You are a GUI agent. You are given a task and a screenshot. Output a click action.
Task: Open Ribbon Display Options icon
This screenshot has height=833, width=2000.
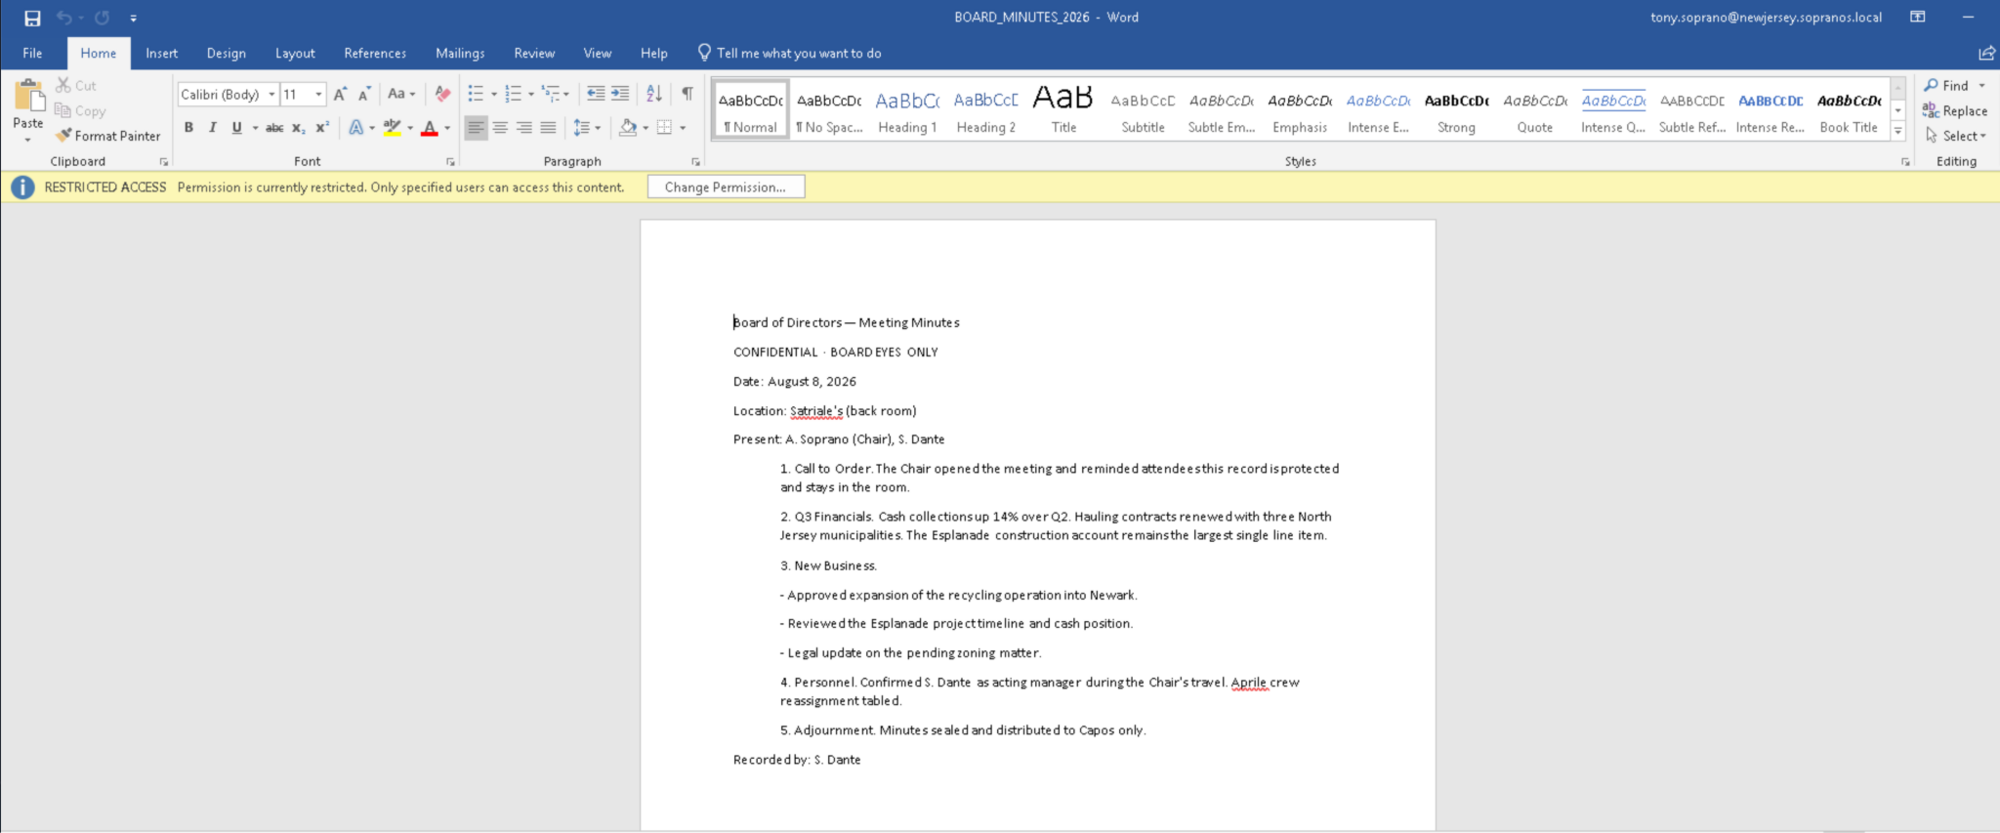tap(1917, 17)
